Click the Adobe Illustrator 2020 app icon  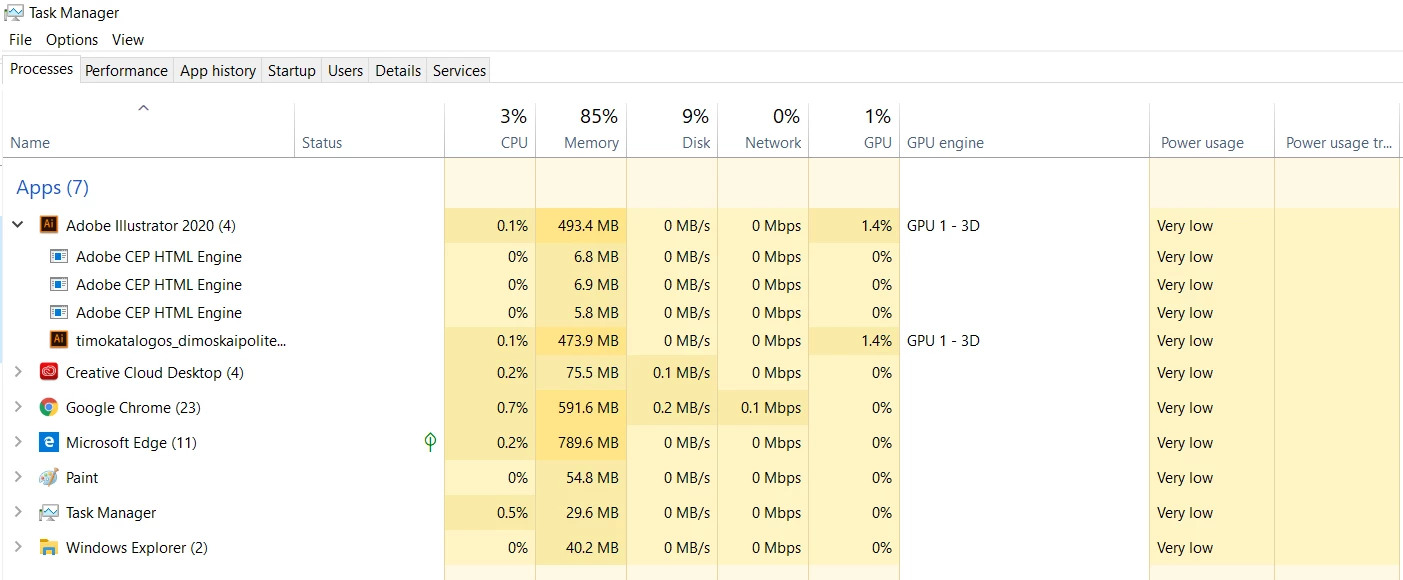(48, 225)
